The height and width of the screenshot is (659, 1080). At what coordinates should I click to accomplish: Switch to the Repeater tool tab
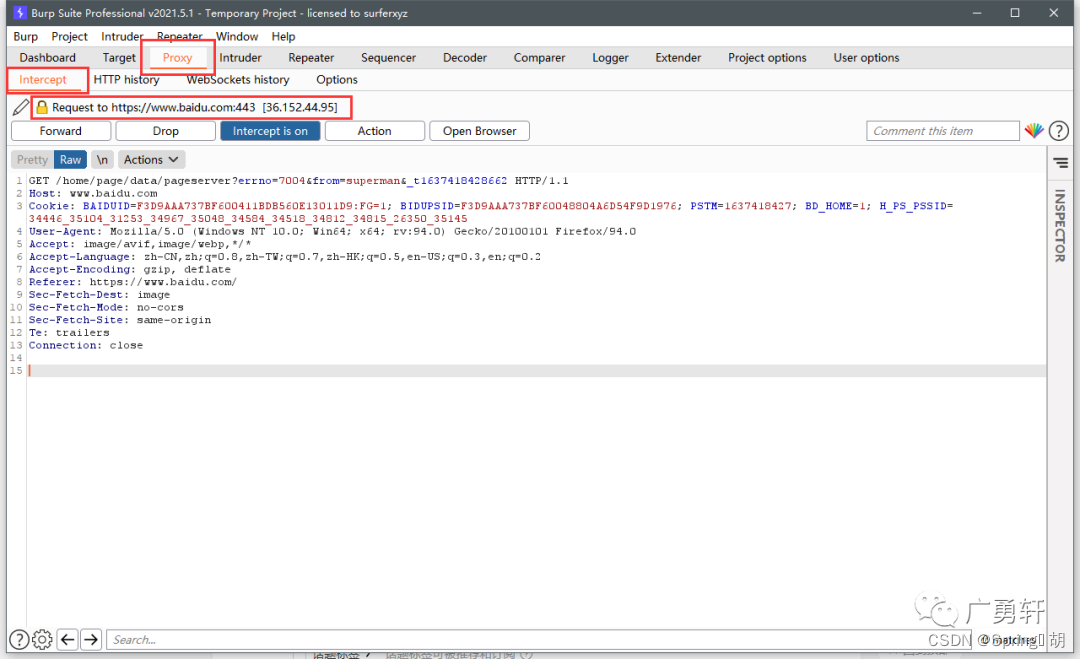tap(311, 58)
